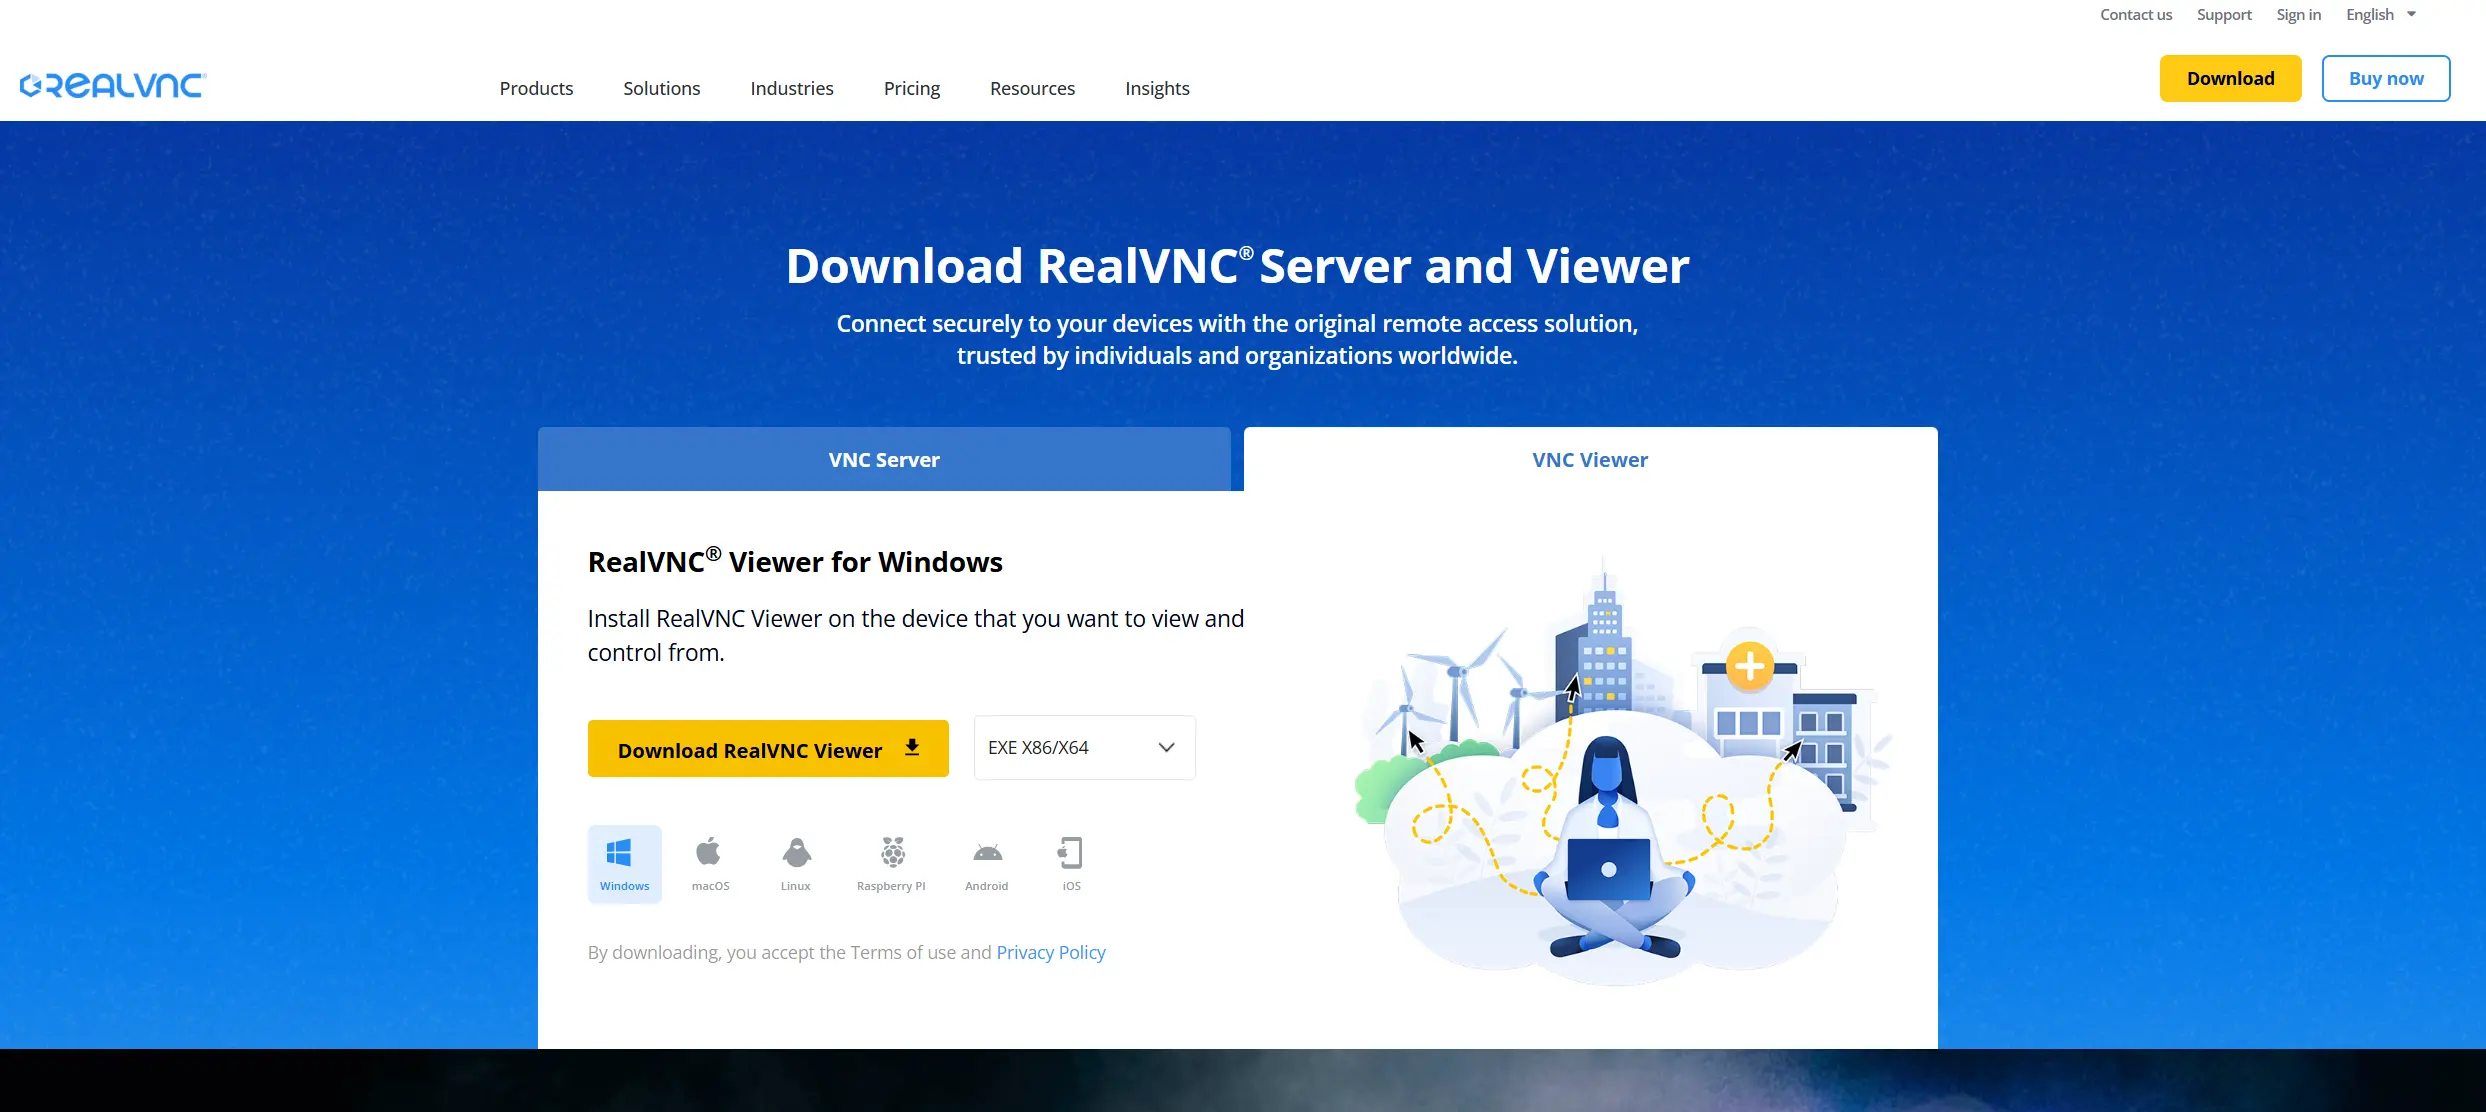This screenshot has width=2486, height=1112.
Task: Switch to the VNC Viewer tab
Action: pos(1589,459)
